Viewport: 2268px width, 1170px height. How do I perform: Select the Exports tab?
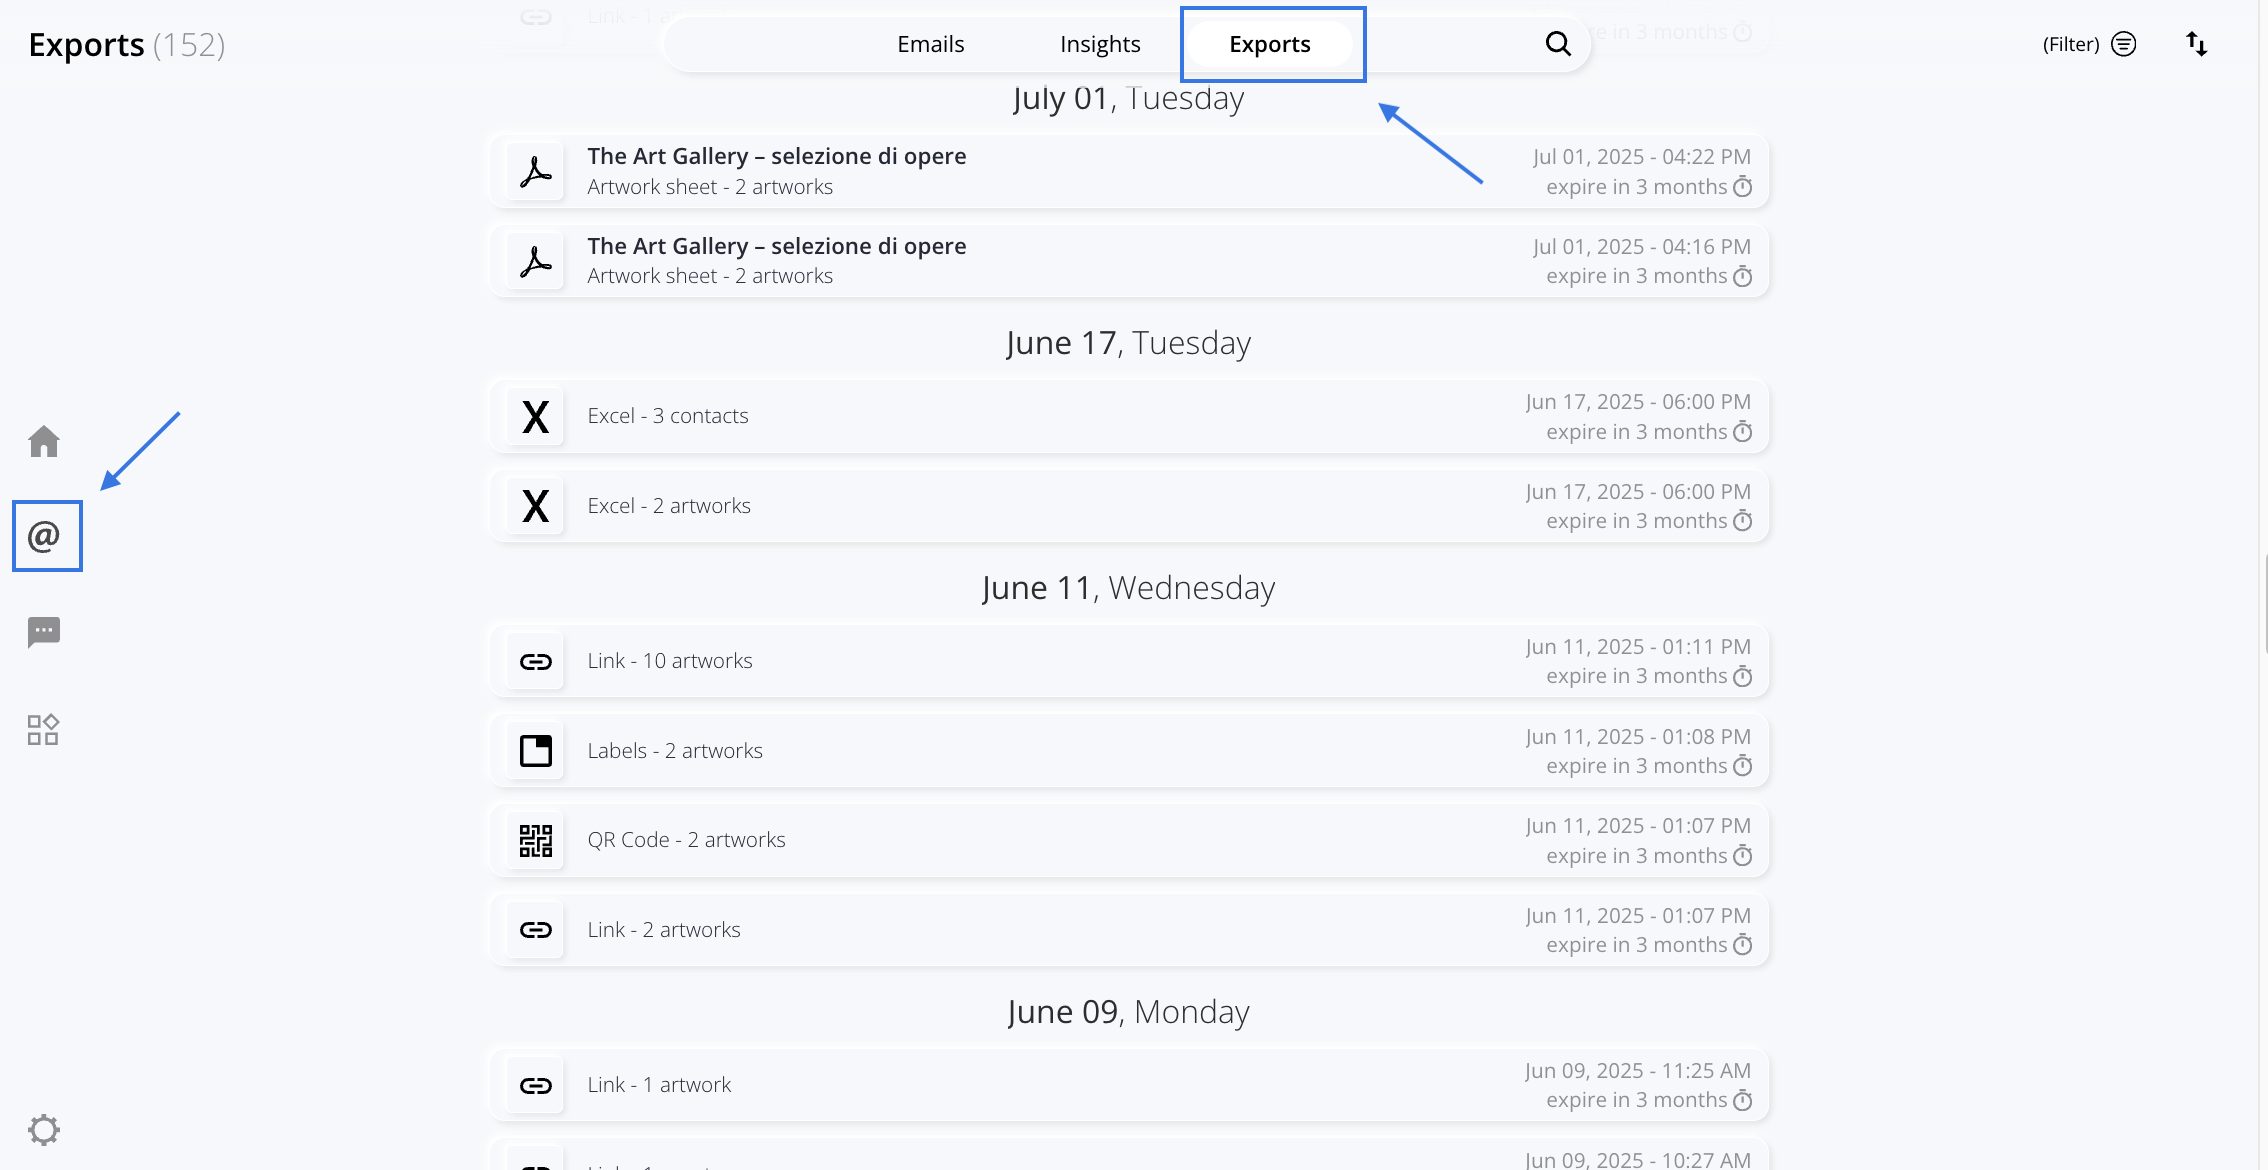[1270, 44]
